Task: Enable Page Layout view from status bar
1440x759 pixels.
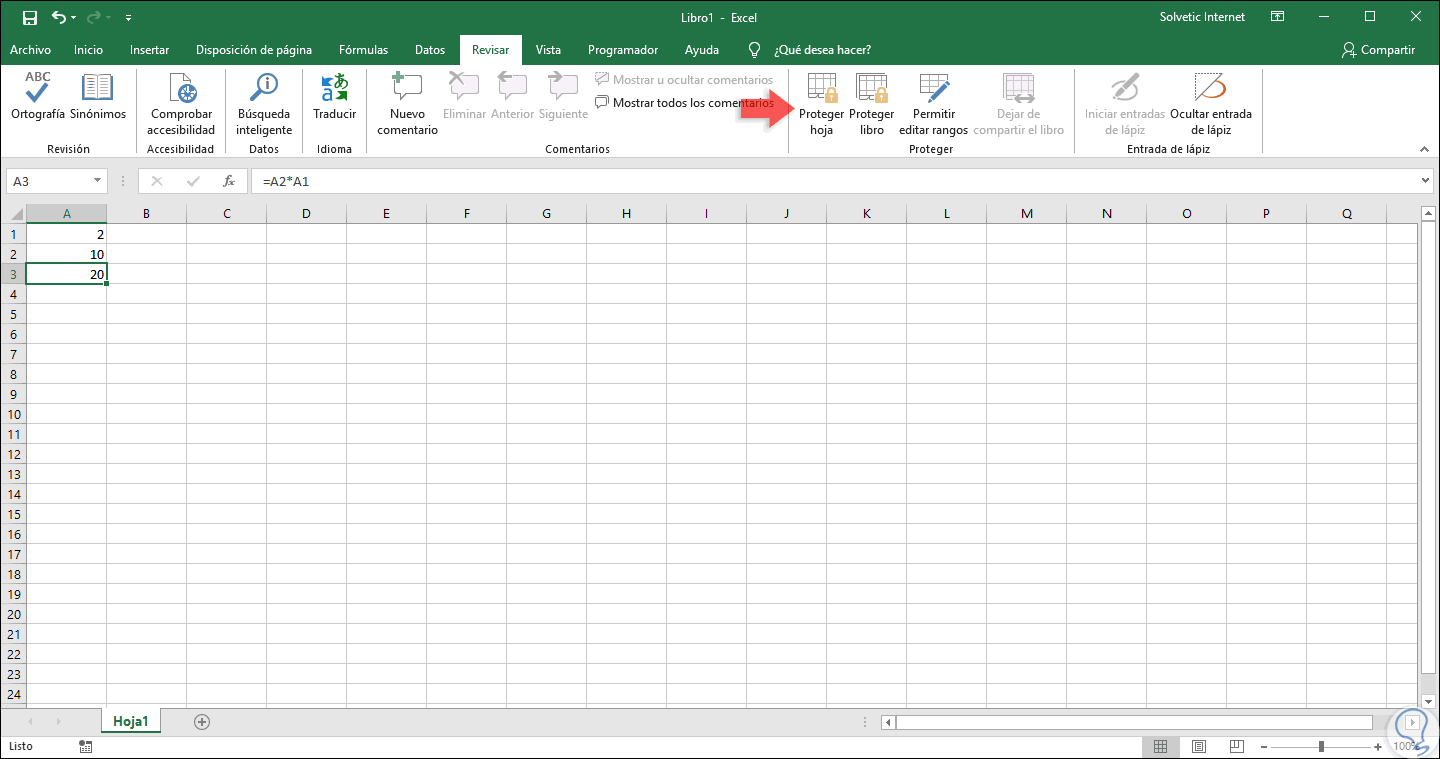Action: coord(1198,746)
